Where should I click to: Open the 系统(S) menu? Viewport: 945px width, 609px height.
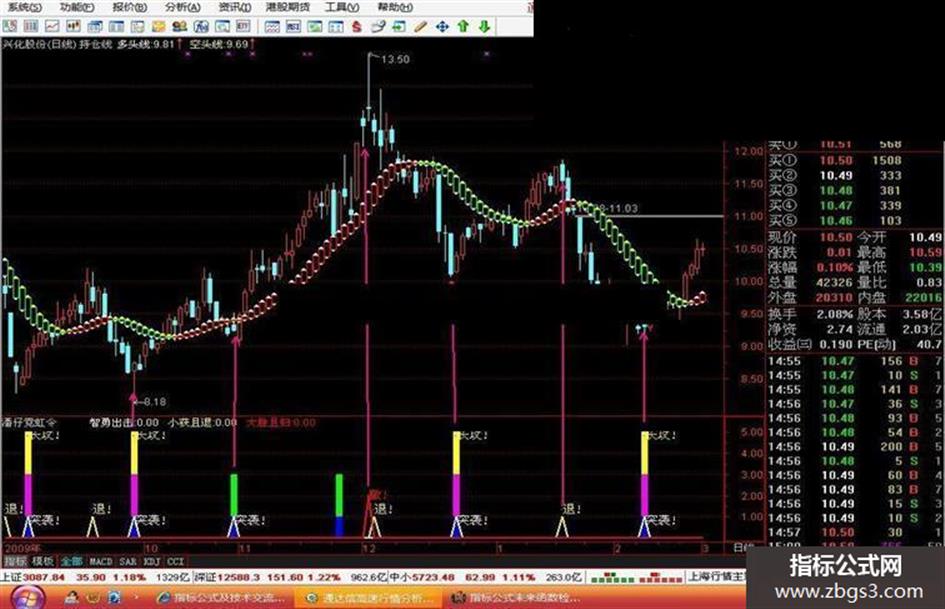pos(24,7)
